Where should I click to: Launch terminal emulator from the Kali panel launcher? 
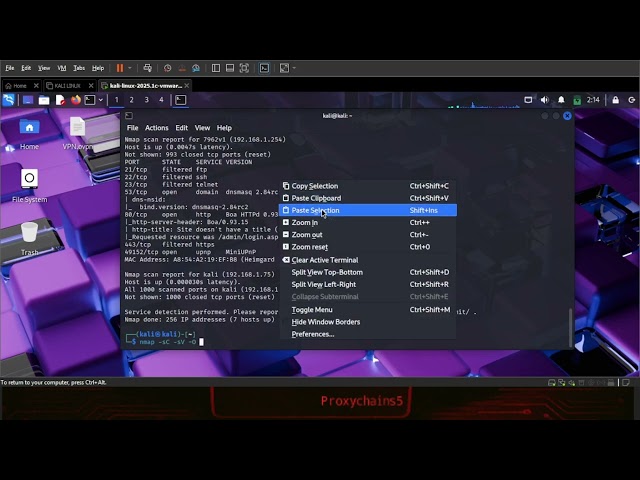point(90,100)
